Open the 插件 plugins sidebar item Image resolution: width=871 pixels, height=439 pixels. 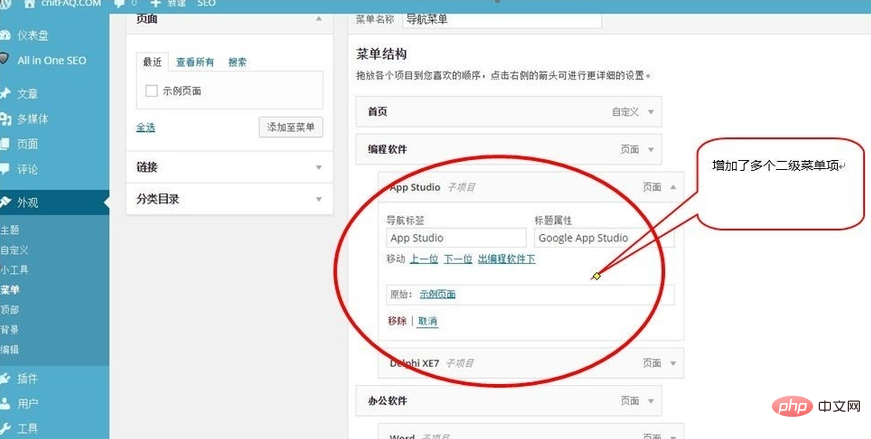[27, 378]
